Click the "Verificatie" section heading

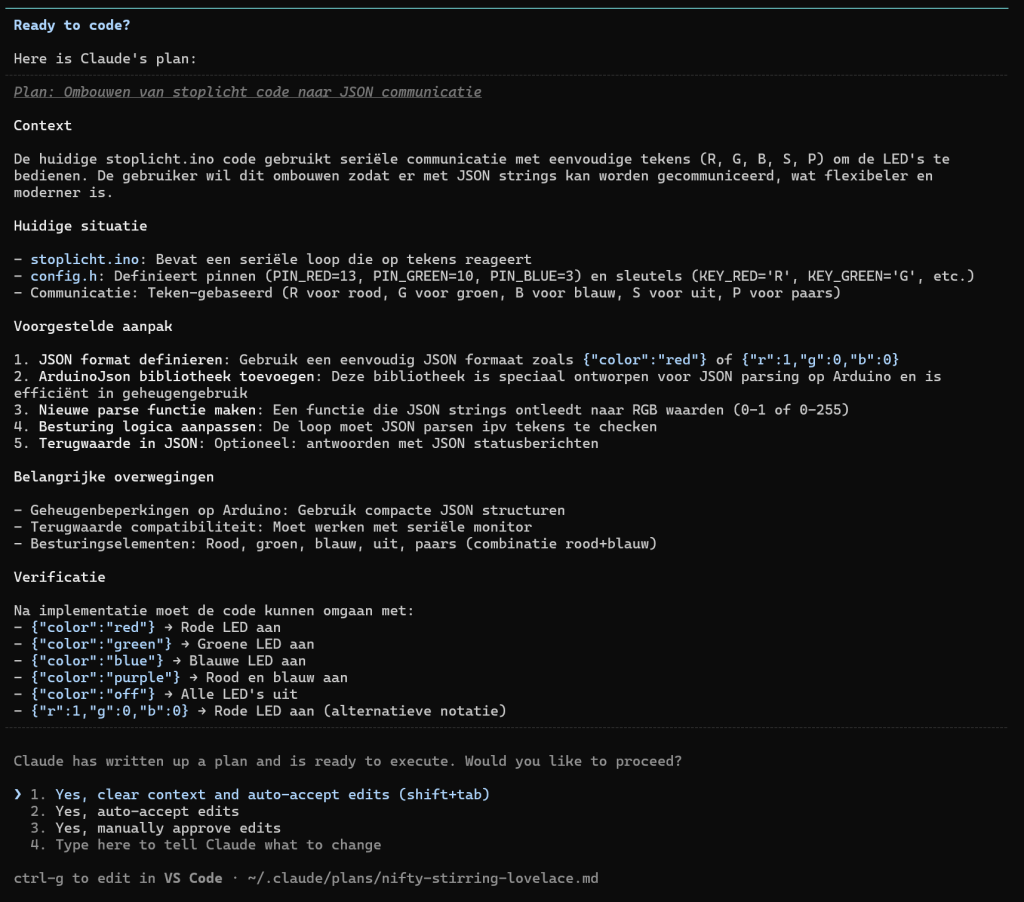point(59,577)
